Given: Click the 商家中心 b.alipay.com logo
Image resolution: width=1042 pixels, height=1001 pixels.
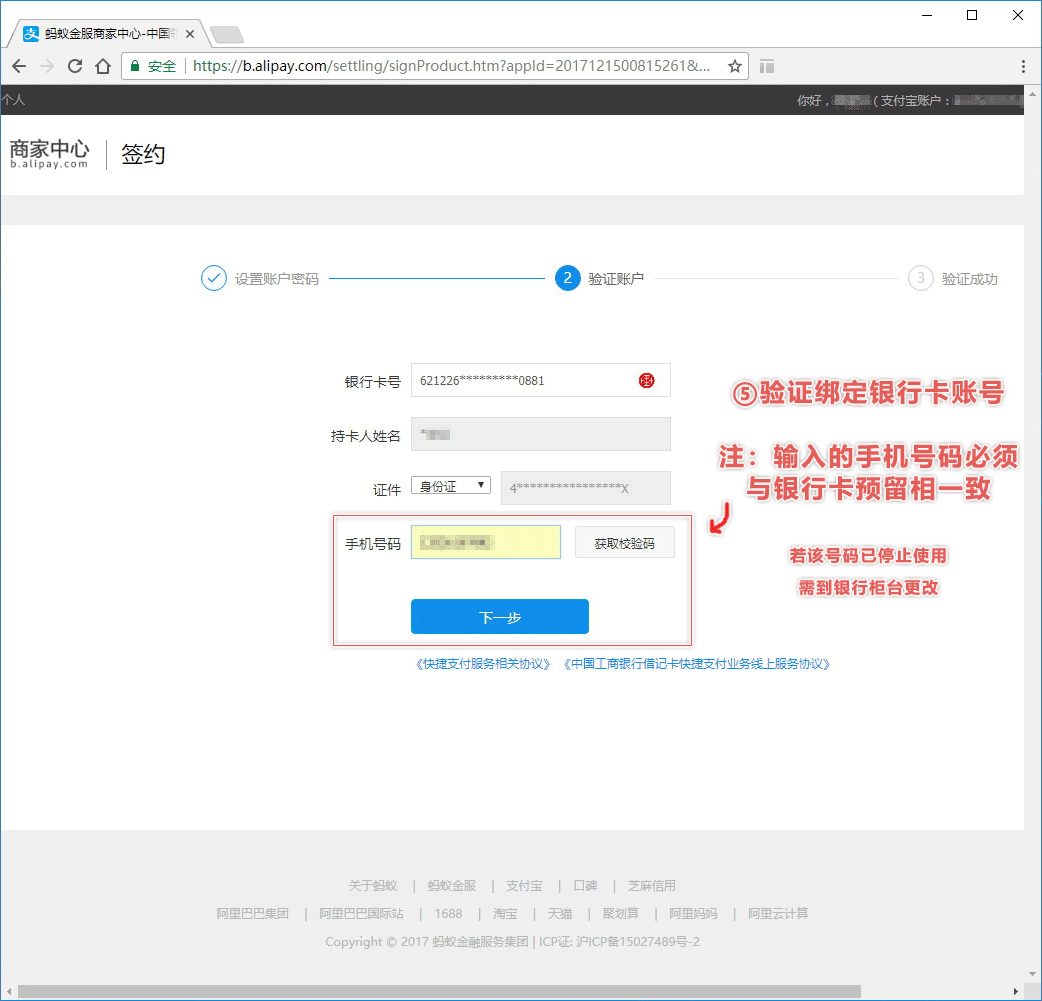Looking at the screenshot, I should pyautogui.click(x=49, y=154).
